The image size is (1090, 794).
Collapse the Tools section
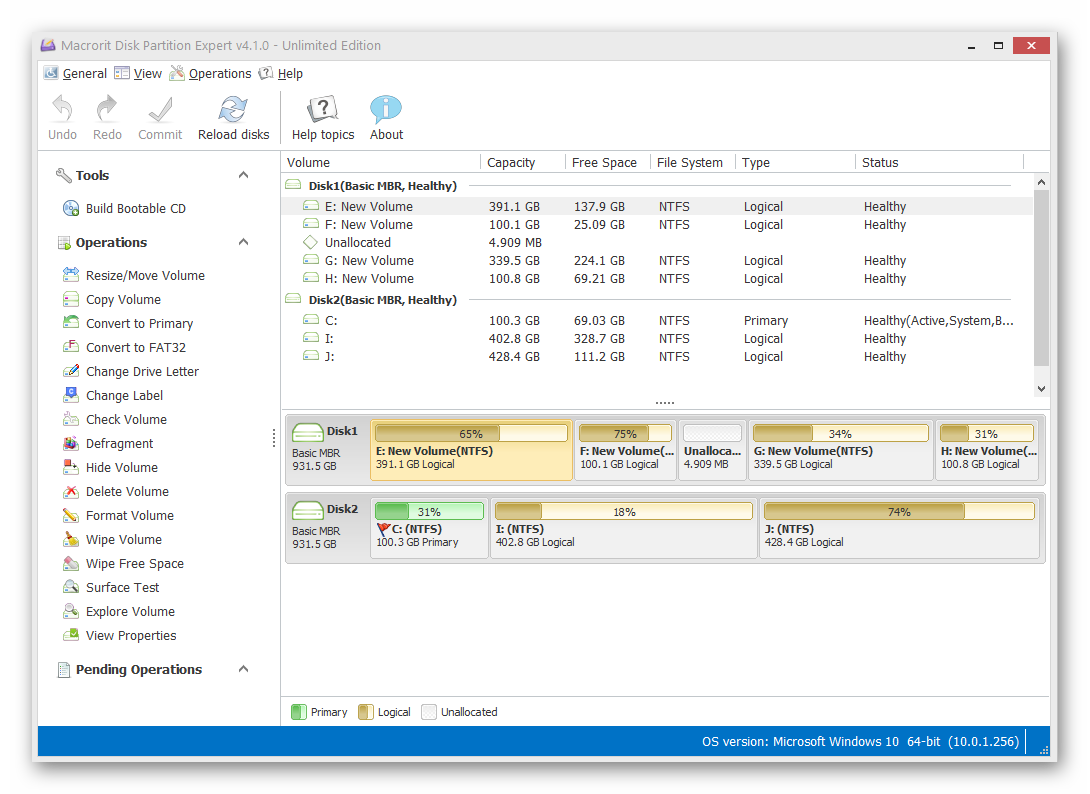point(243,175)
